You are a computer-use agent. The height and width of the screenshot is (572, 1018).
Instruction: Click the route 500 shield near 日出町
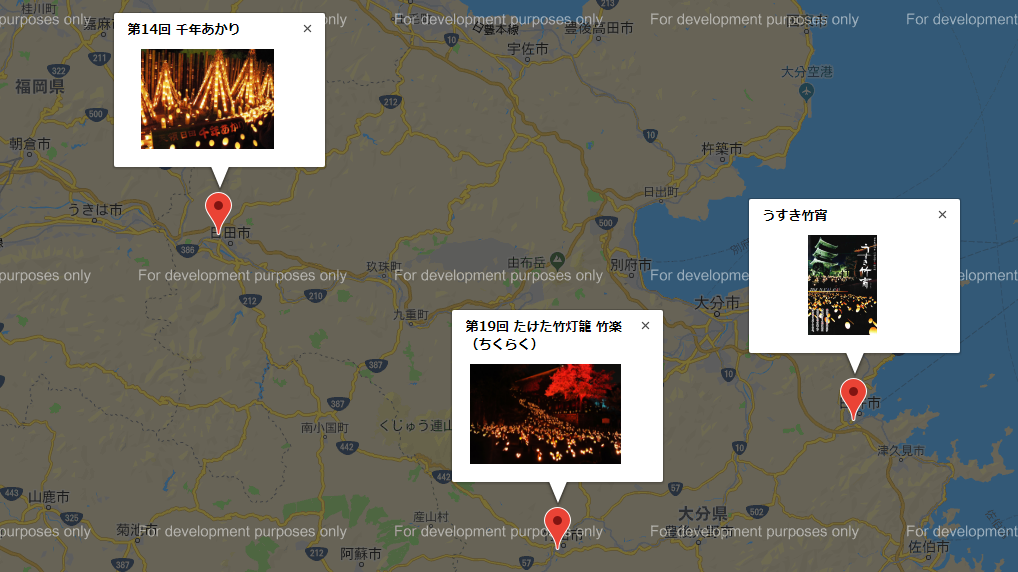click(x=605, y=223)
